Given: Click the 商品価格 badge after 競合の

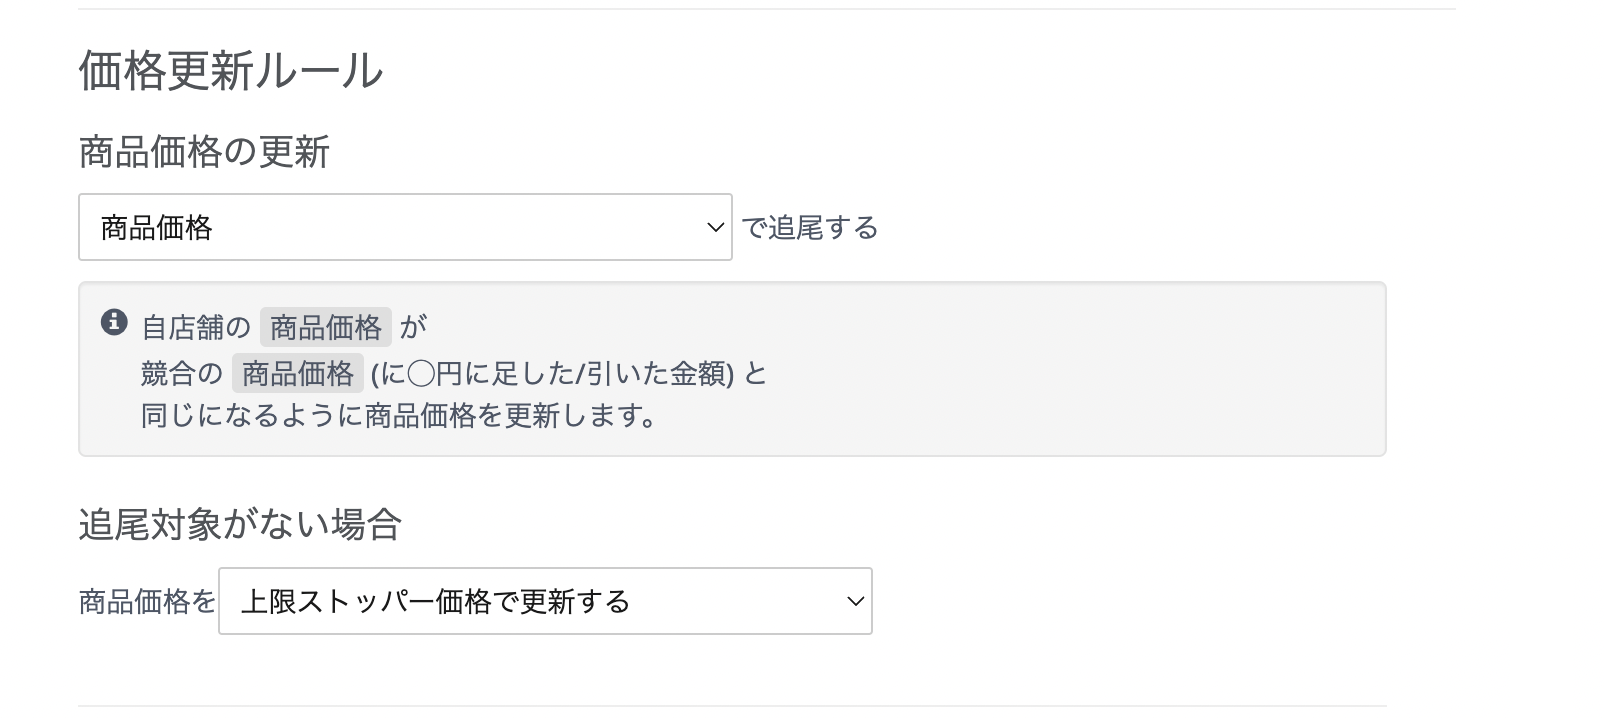Looking at the screenshot, I should pos(297,373).
